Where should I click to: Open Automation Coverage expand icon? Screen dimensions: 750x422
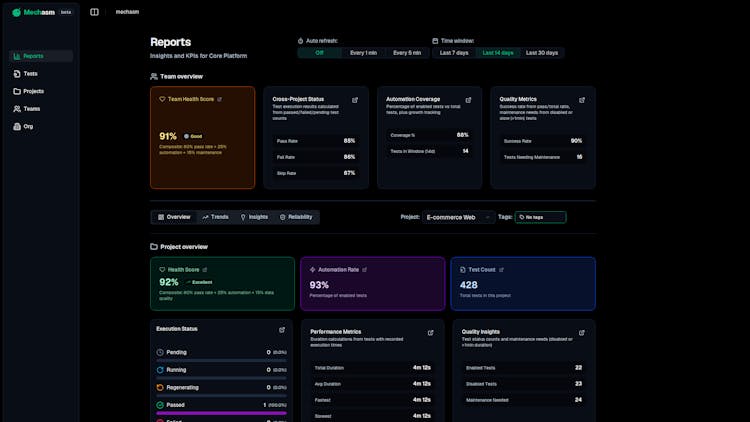tap(468, 100)
